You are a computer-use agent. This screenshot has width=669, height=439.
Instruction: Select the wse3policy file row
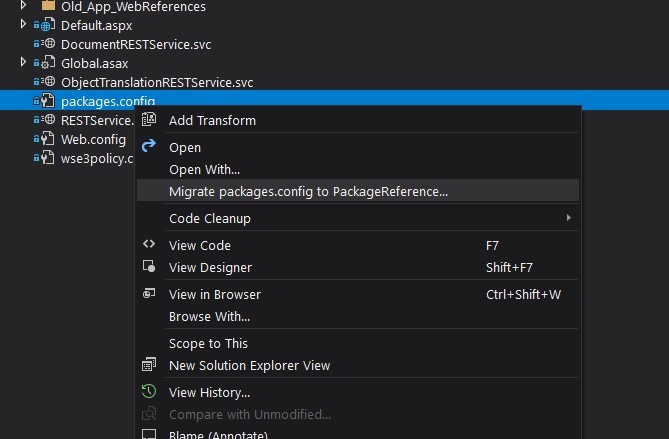point(97,159)
